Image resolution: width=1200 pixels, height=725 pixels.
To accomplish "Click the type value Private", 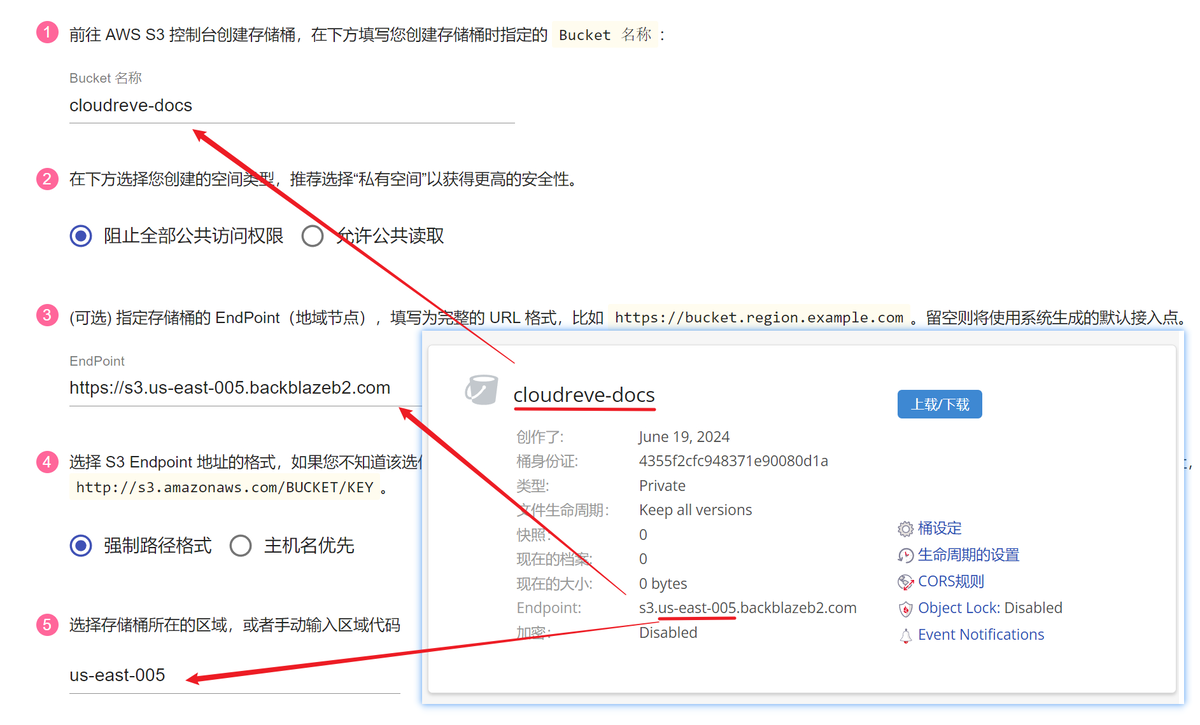I will [x=662, y=485].
